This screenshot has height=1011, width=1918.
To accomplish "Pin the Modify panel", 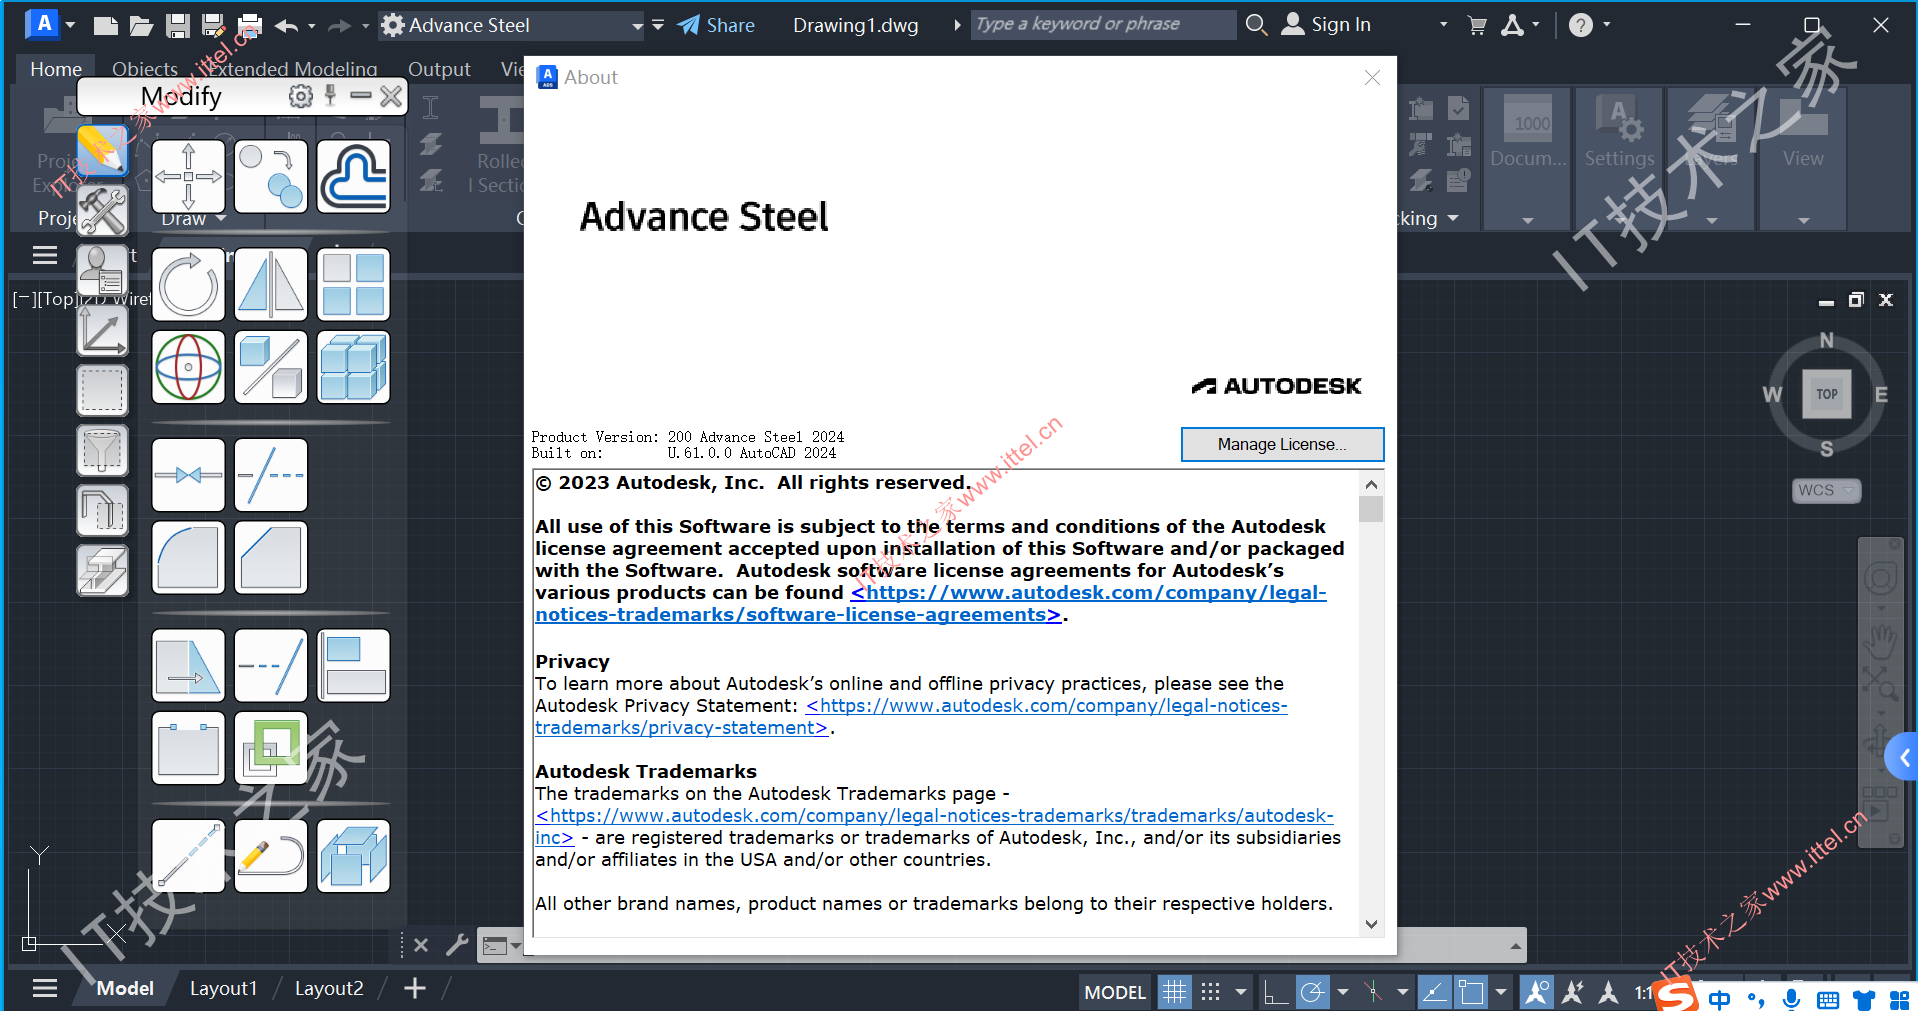I will pos(330,95).
